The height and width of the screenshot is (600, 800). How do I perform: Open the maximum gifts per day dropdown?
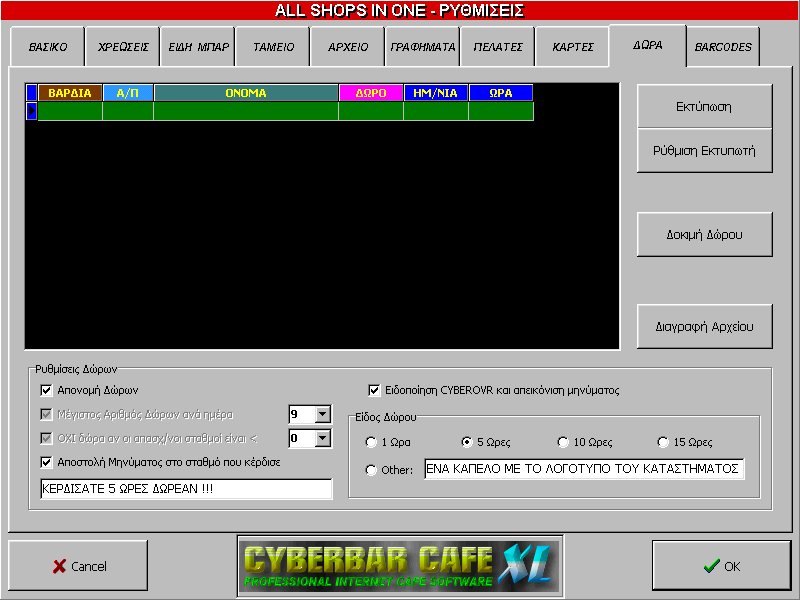point(322,414)
